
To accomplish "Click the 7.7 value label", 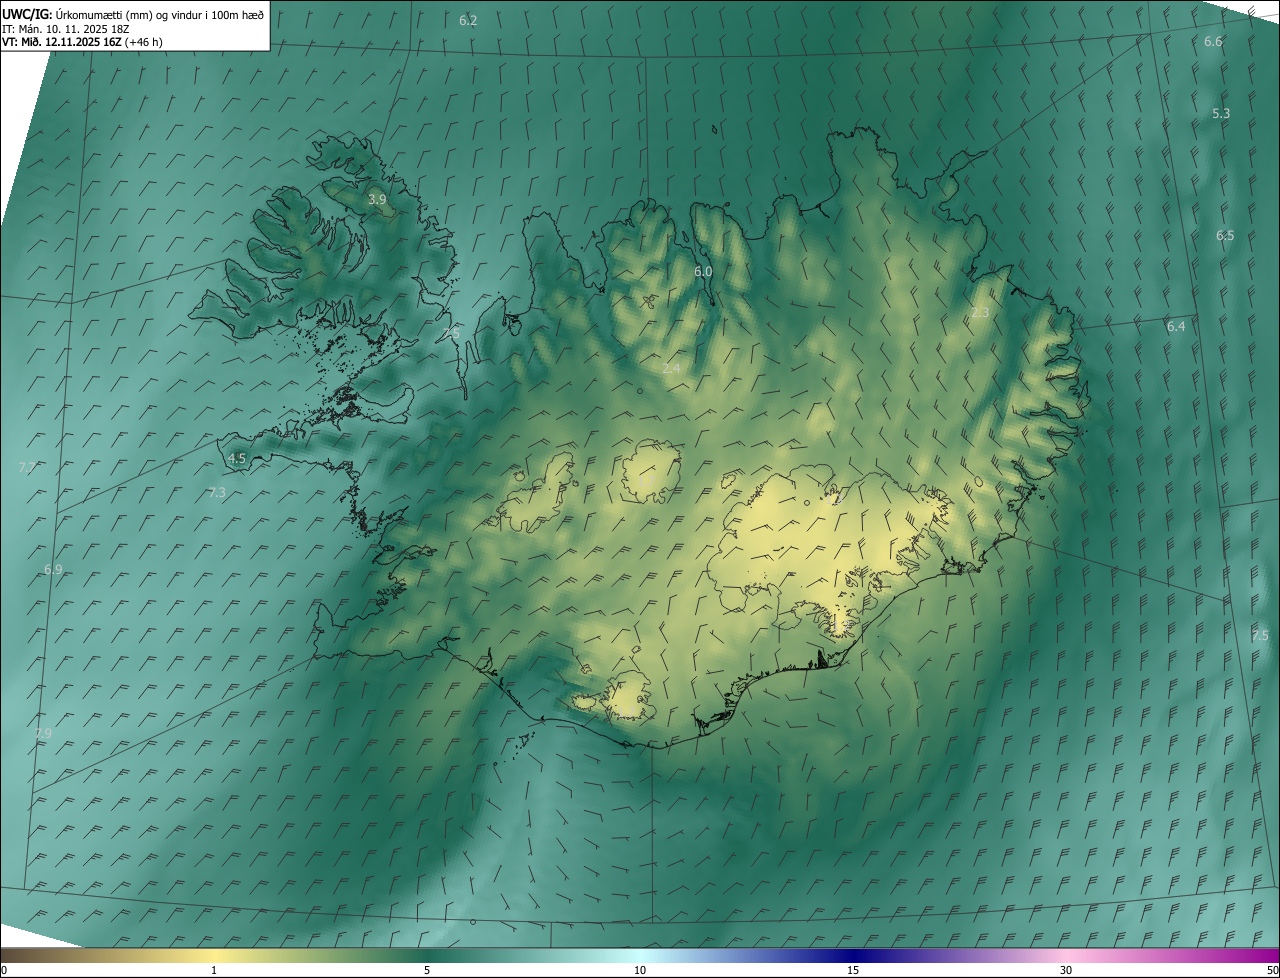I will (26, 468).
